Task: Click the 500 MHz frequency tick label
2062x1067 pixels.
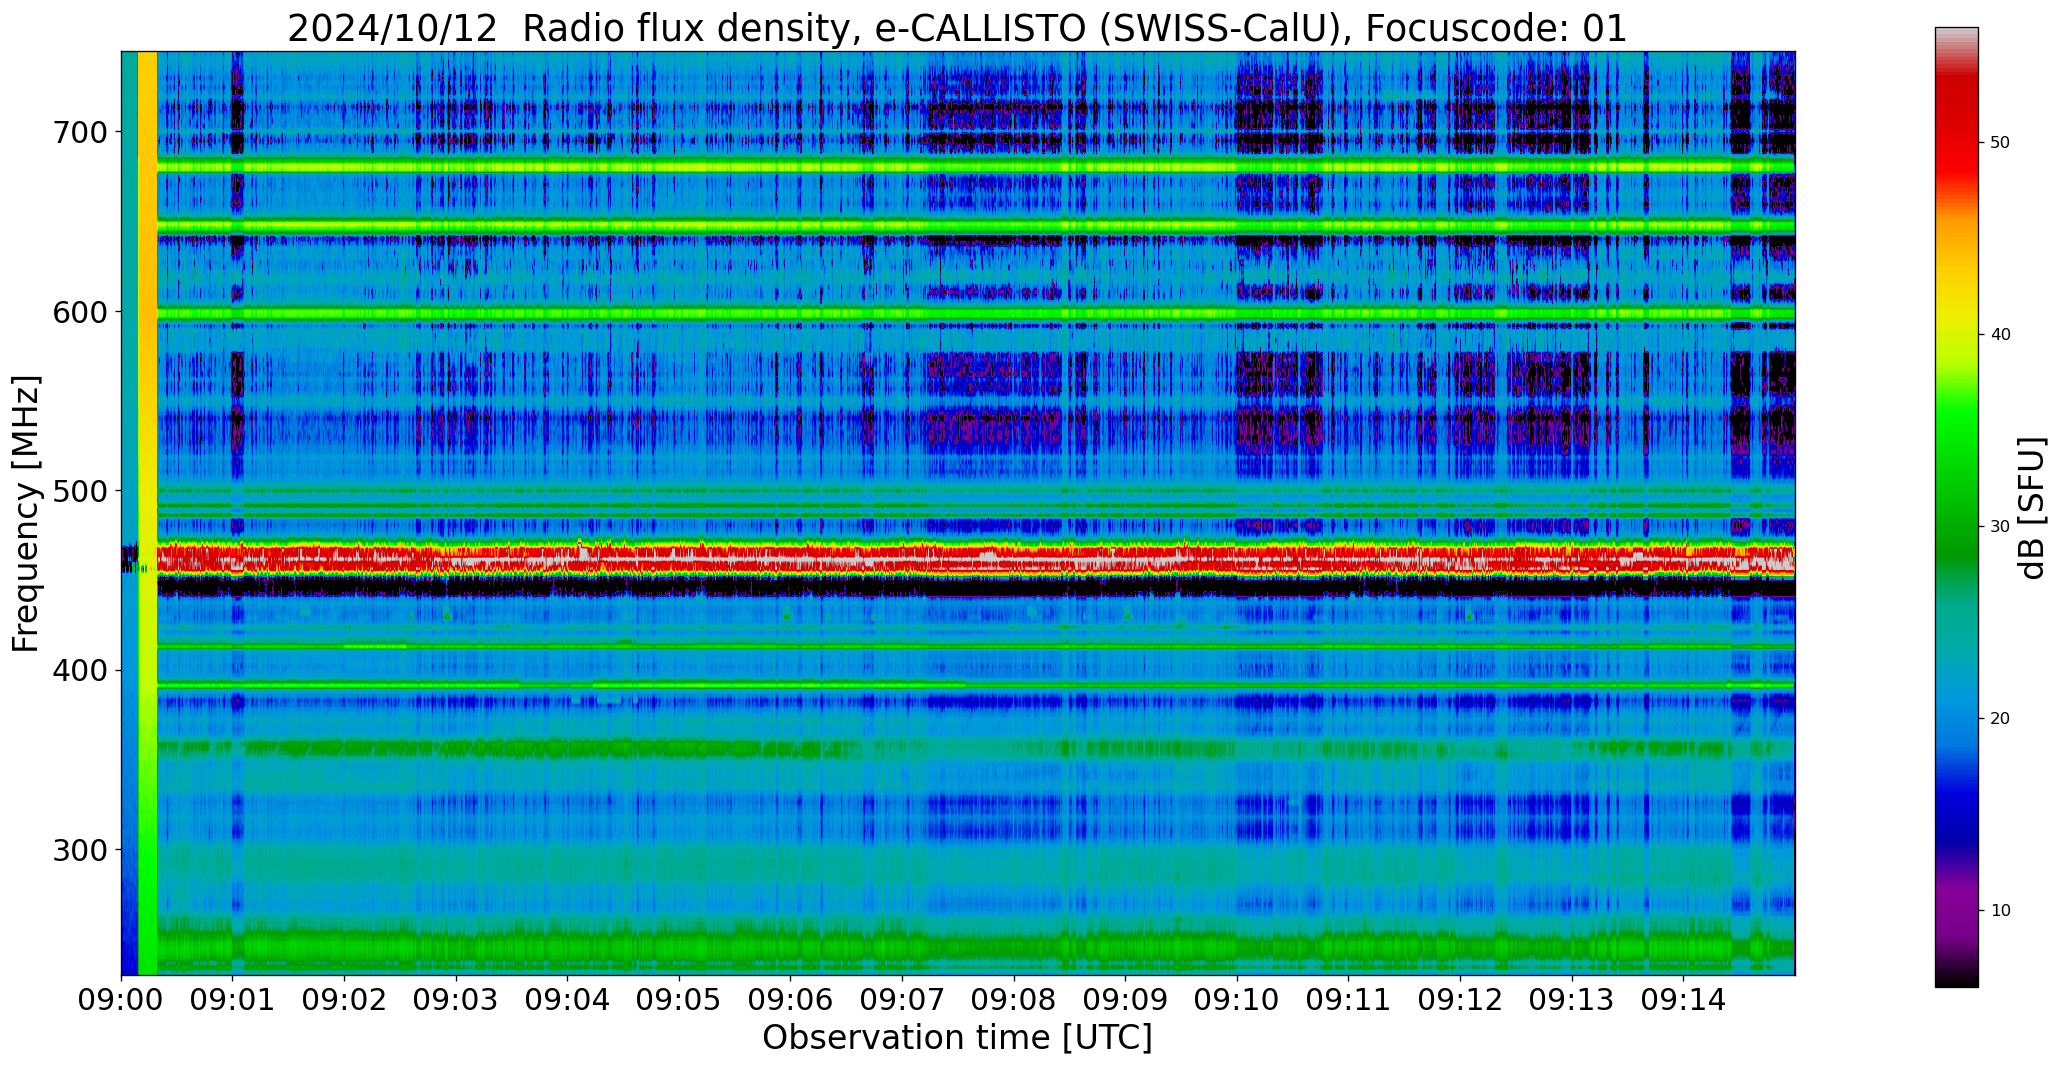Action: [80, 491]
